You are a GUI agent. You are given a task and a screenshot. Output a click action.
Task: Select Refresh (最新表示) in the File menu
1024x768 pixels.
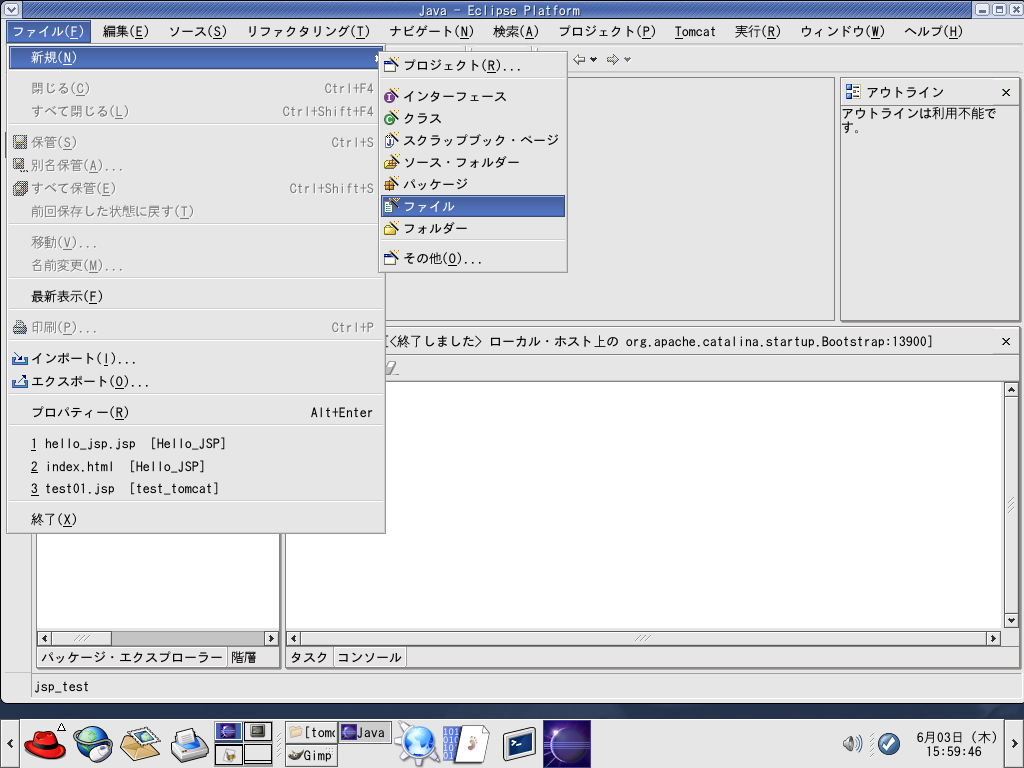point(196,296)
